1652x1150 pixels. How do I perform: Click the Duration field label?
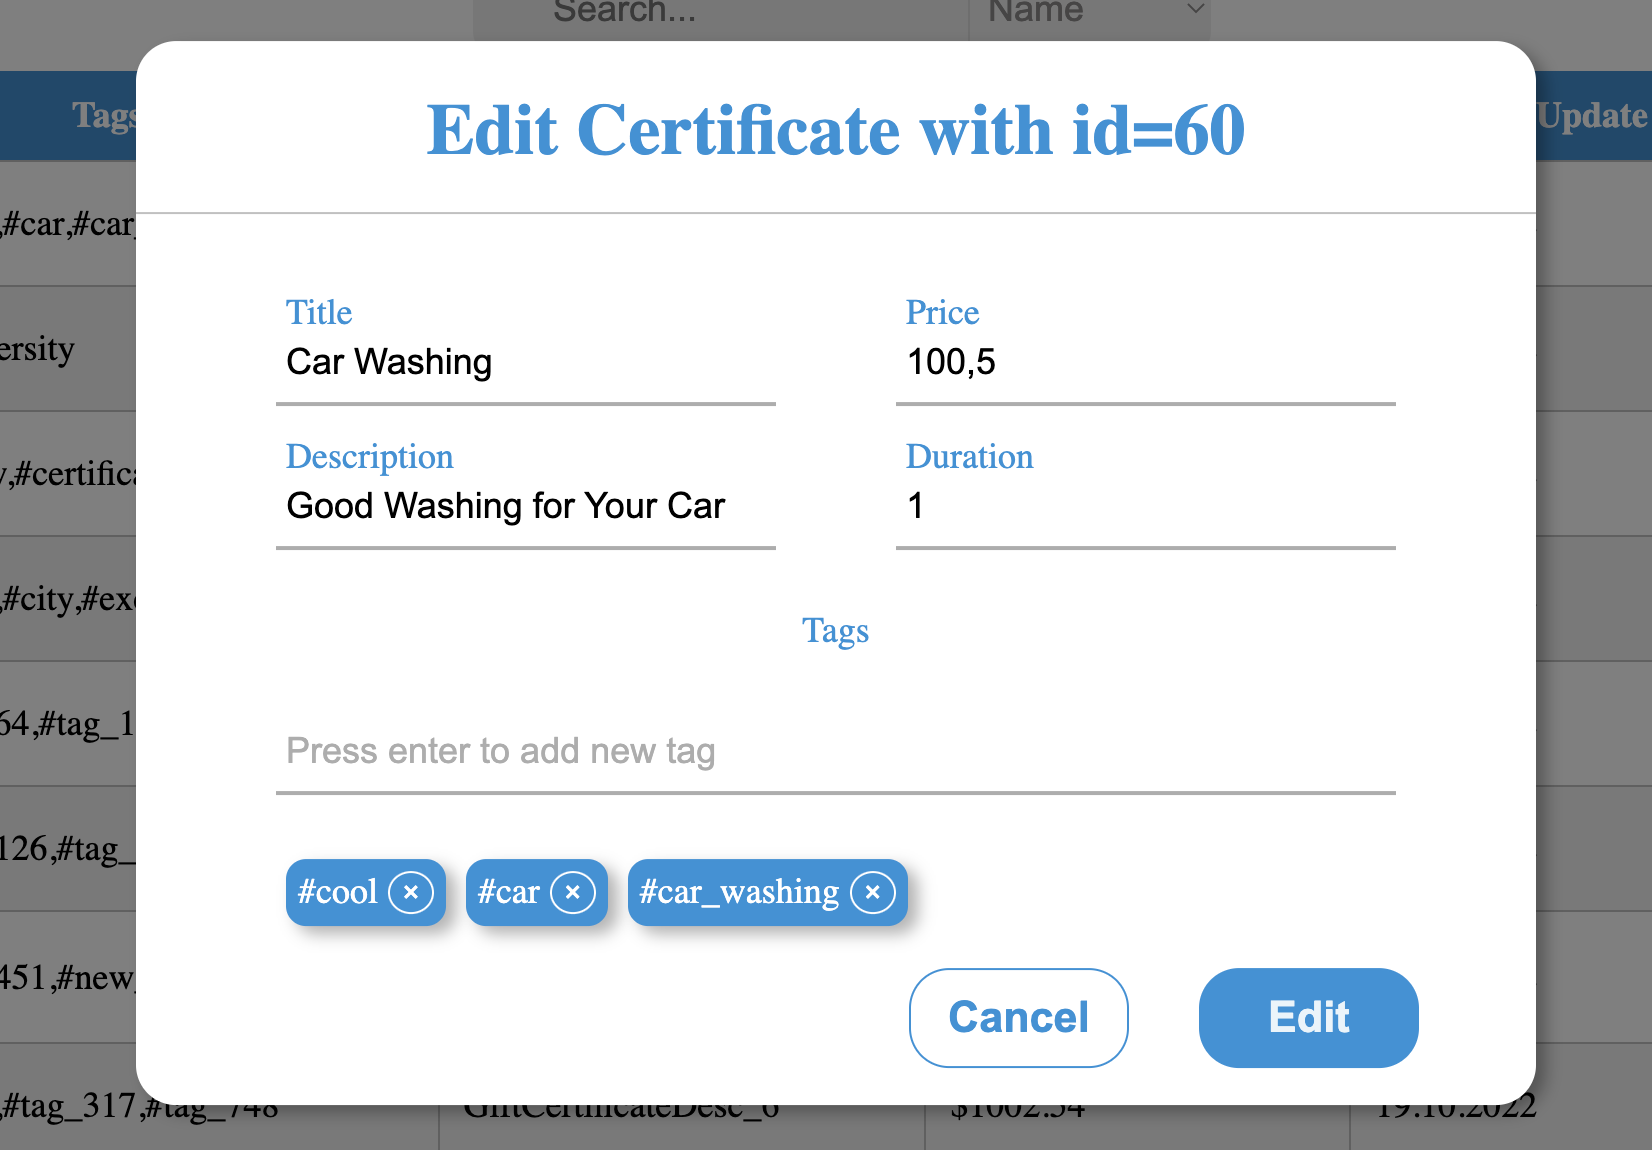(969, 456)
